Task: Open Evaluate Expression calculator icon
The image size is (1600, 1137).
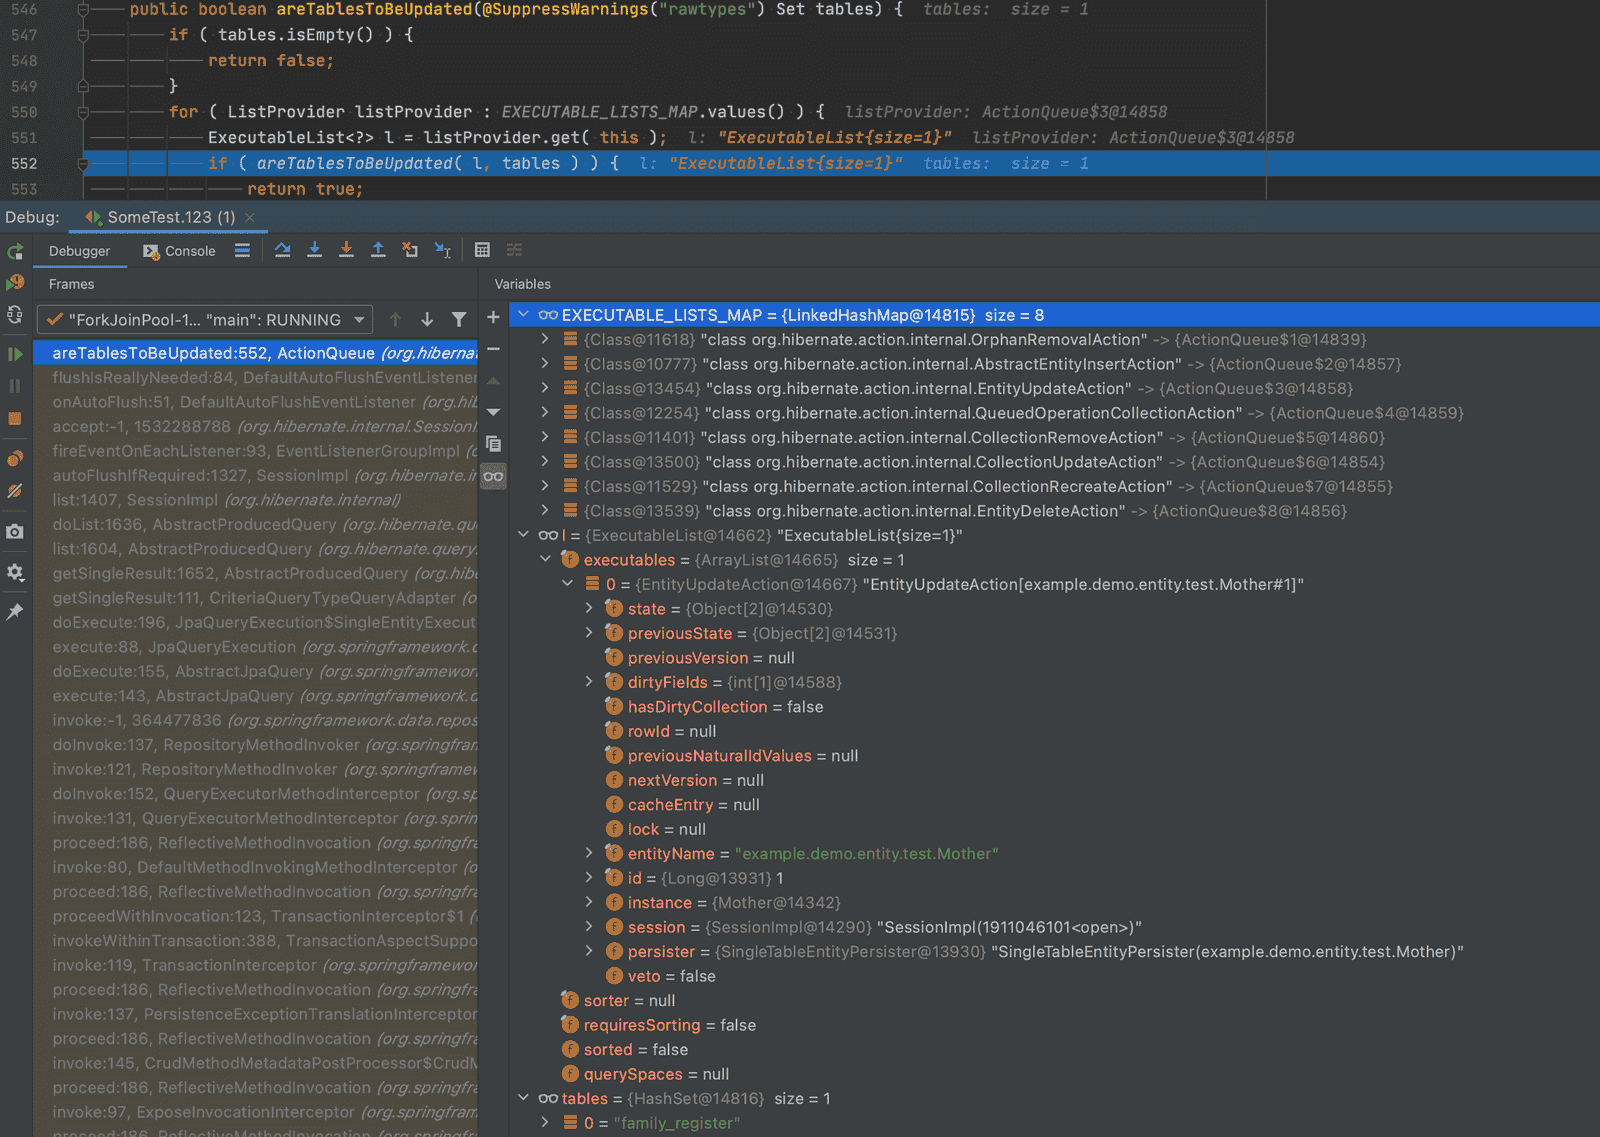Action: click(482, 250)
